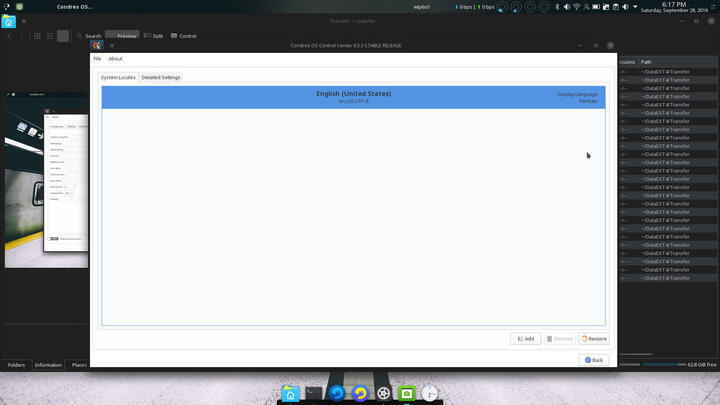Open the application launcher in top panel
Viewport: 720px width, 405px height.
tap(6, 6)
